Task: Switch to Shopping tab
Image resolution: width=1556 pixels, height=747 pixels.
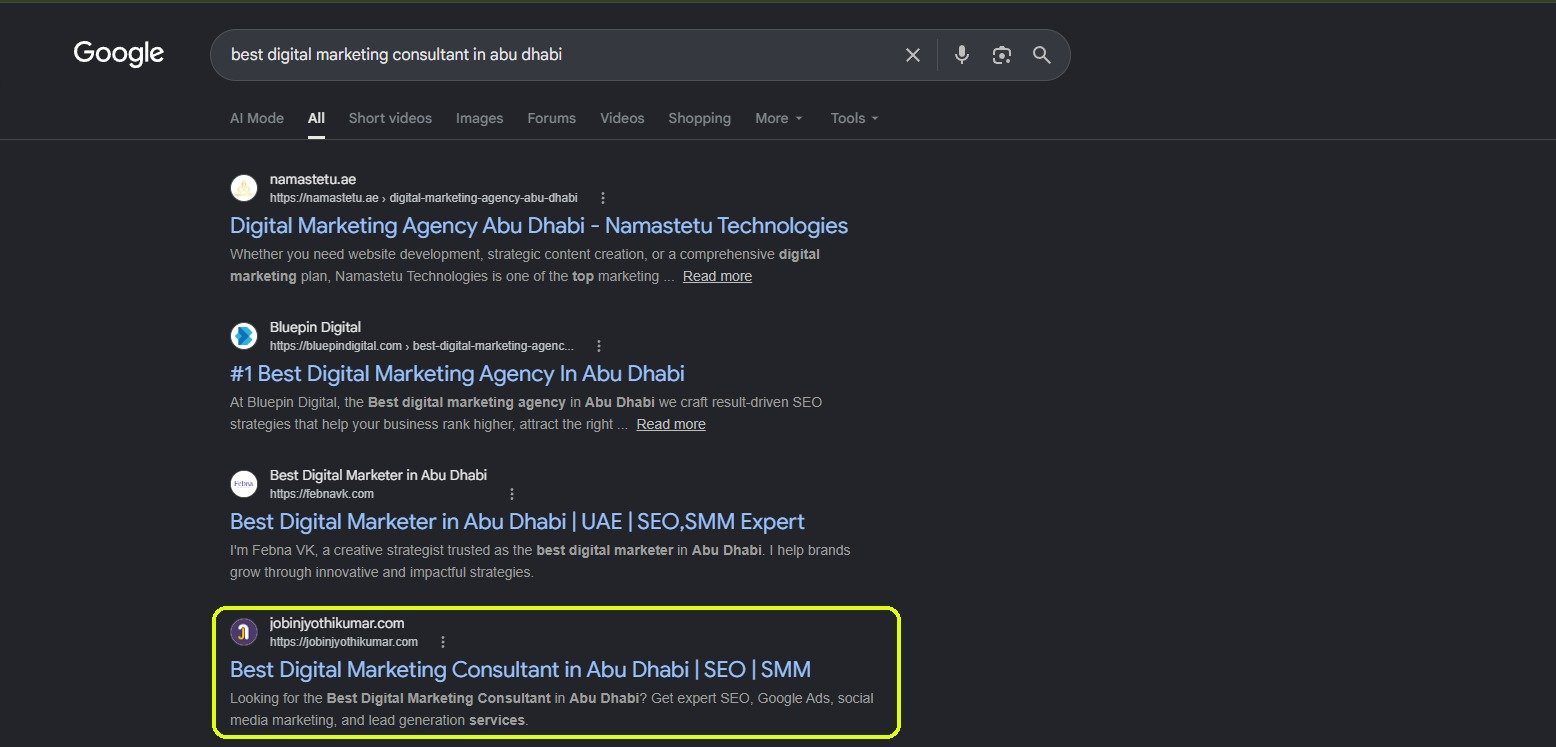Action: [x=700, y=118]
